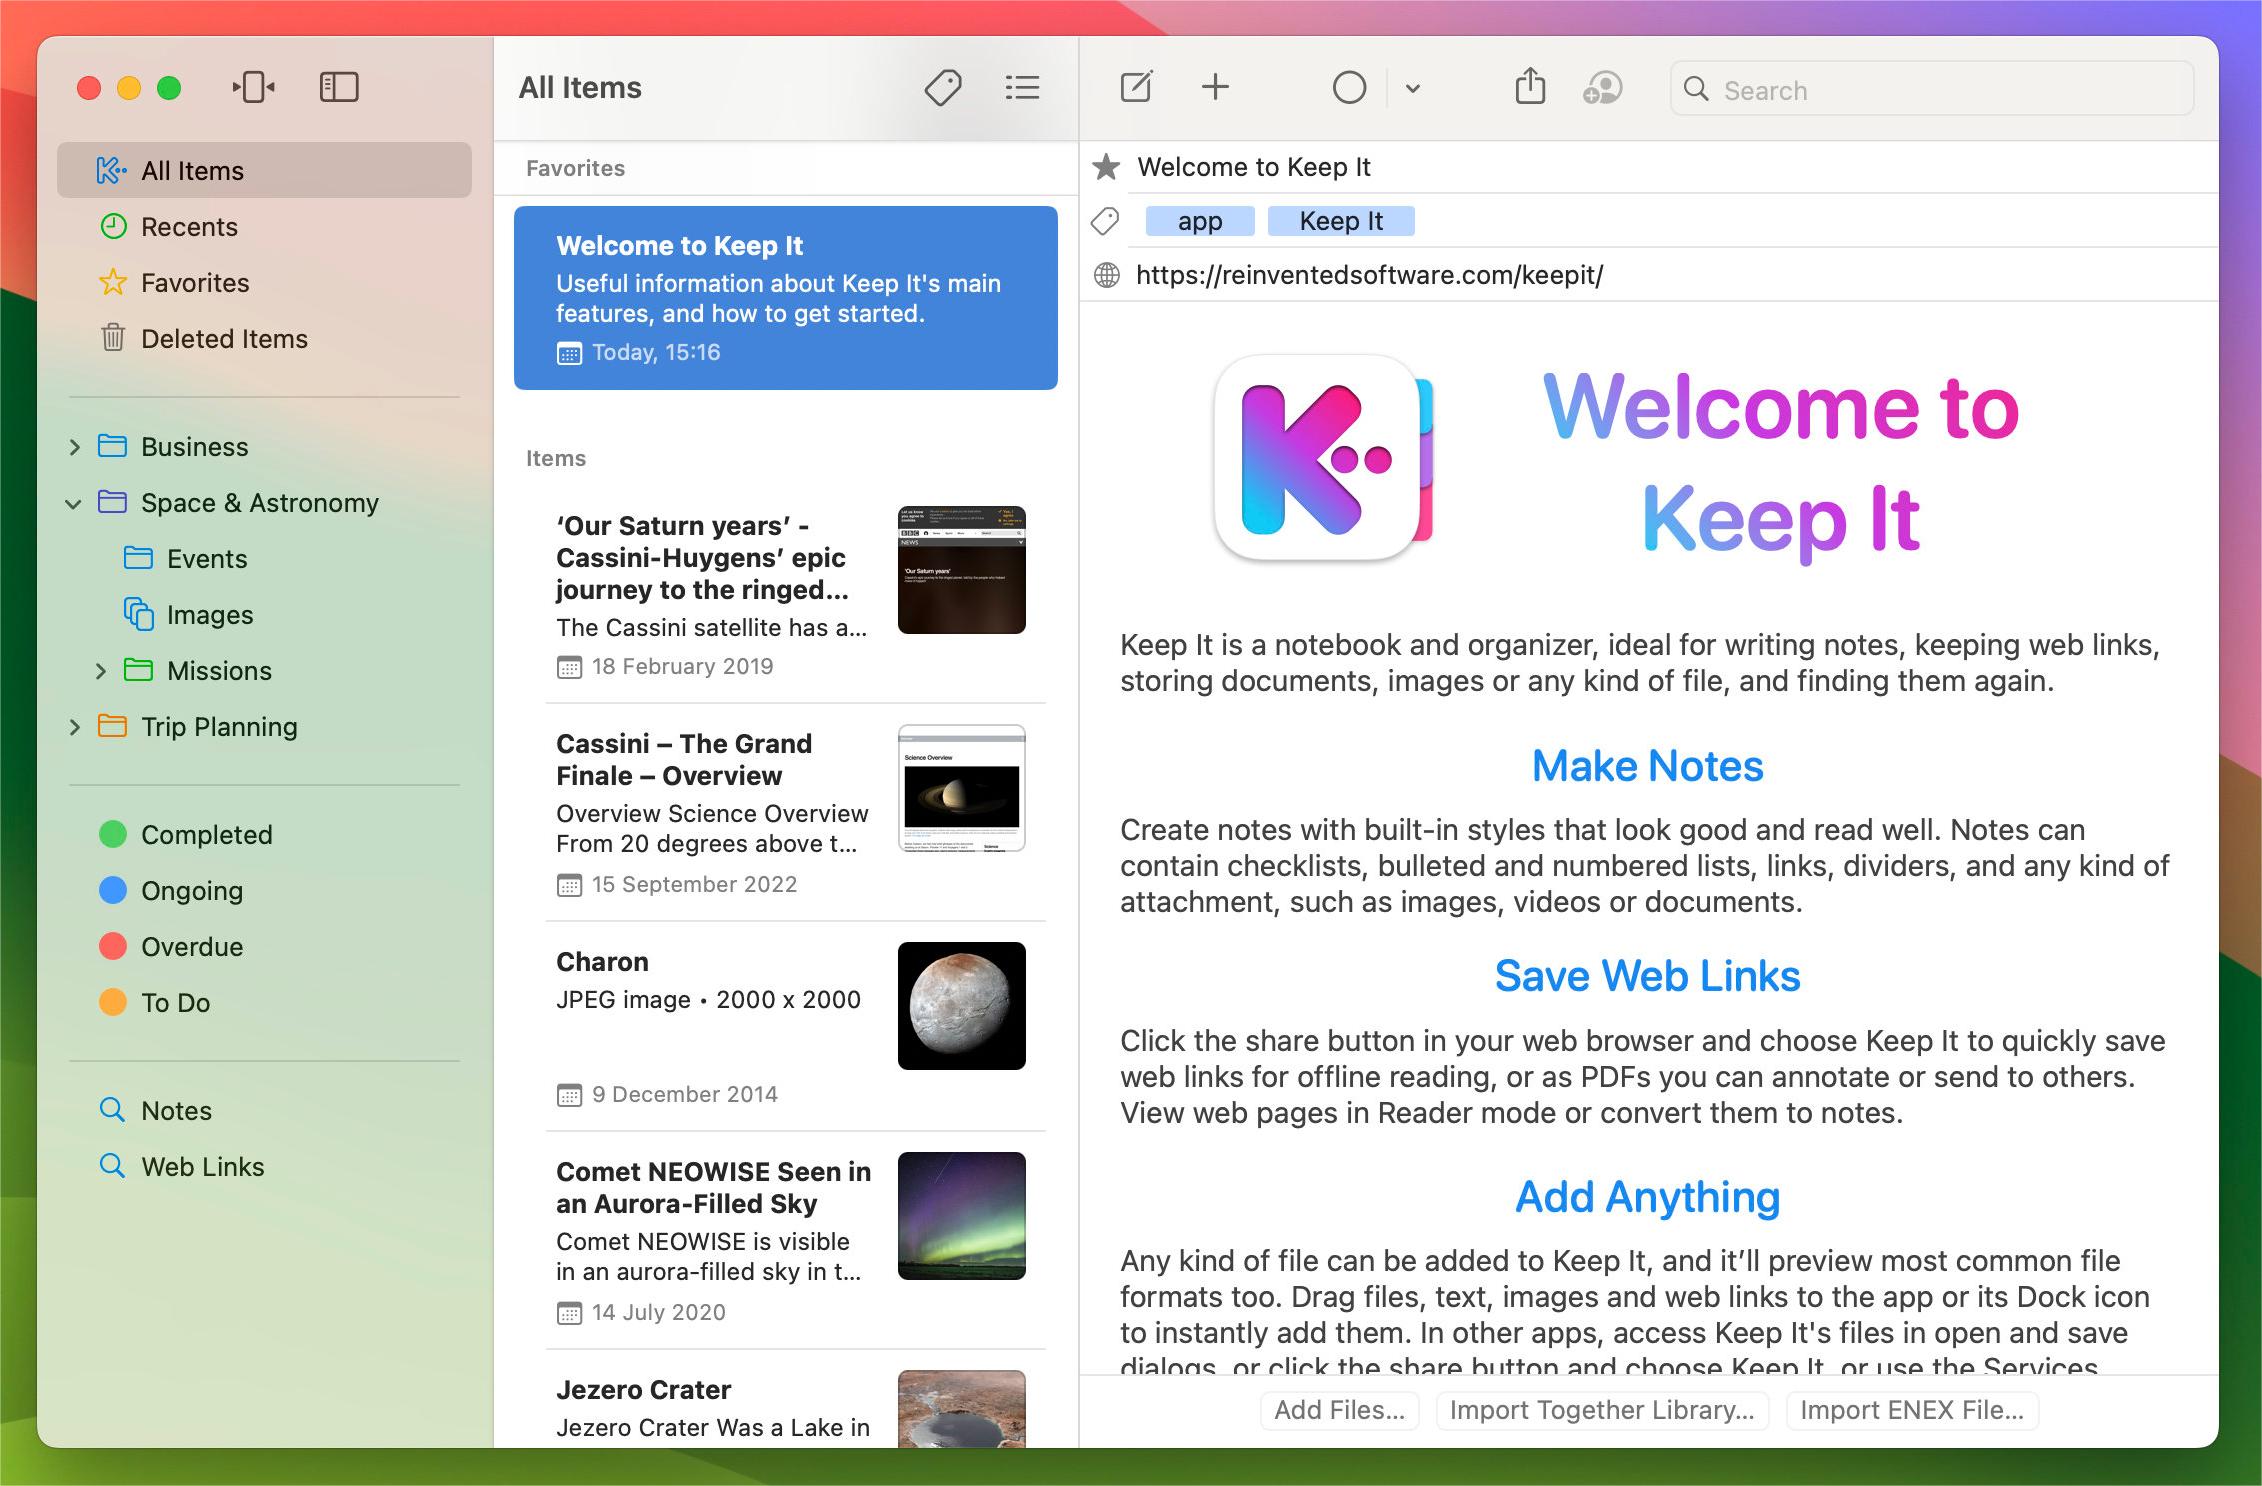Expand the Business folder chevron
The width and height of the screenshot is (2262, 1486).
75,447
